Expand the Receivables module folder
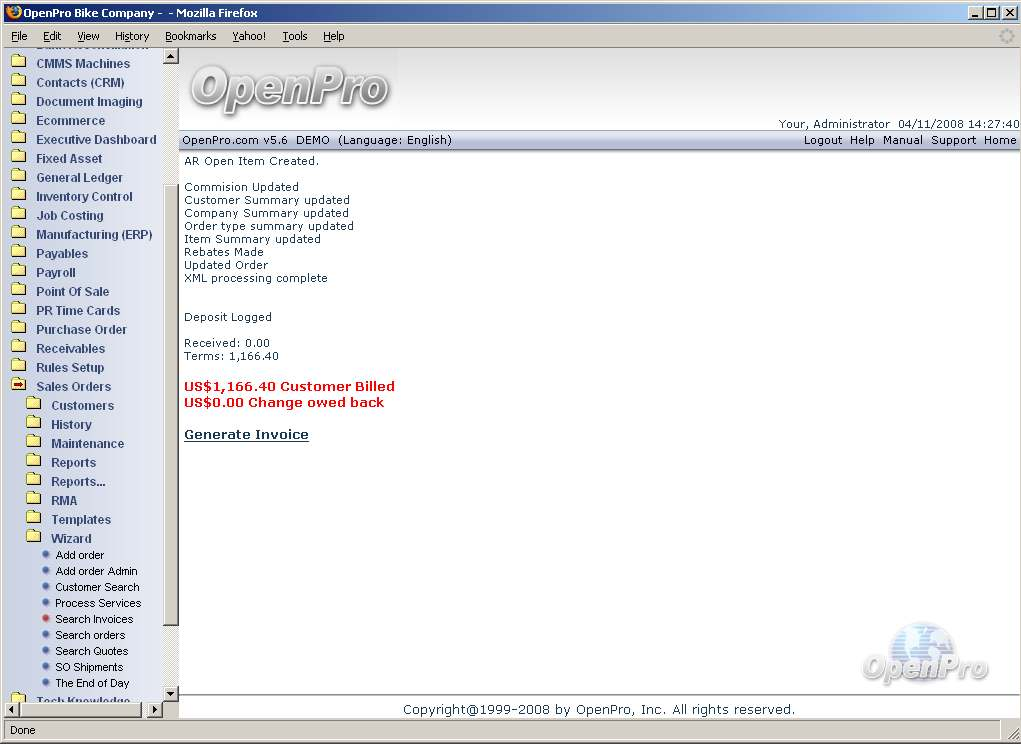The image size is (1021, 744). tap(70, 348)
